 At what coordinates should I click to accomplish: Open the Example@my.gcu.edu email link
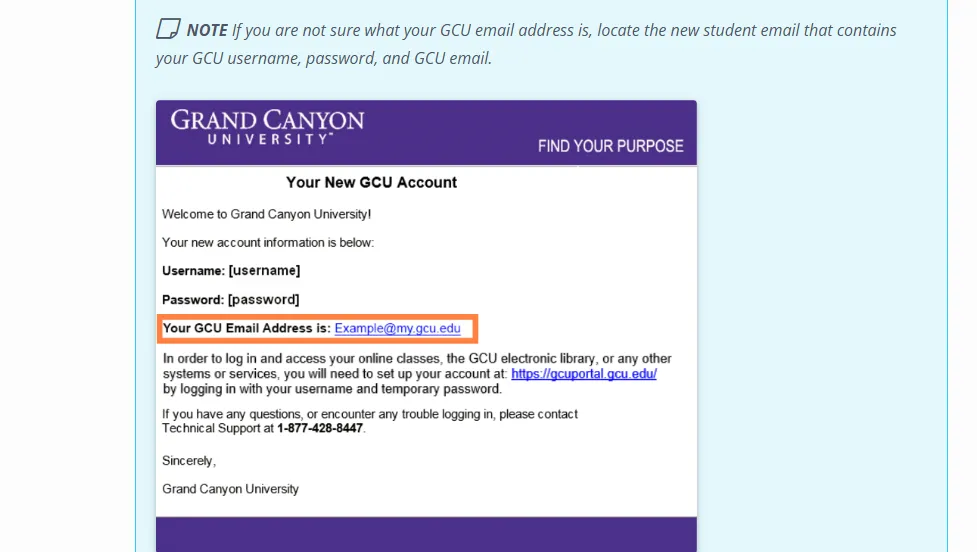tap(398, 328)
